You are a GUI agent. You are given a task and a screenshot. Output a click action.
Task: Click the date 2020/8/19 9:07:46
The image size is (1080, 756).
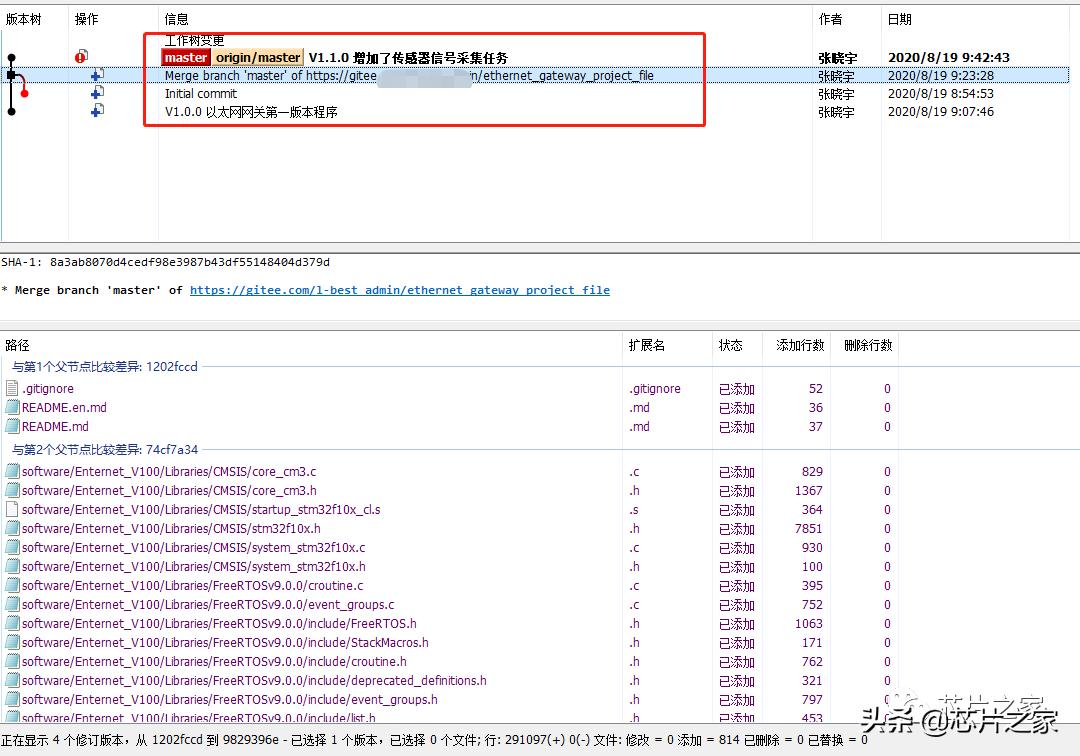(x=940, y=112)
